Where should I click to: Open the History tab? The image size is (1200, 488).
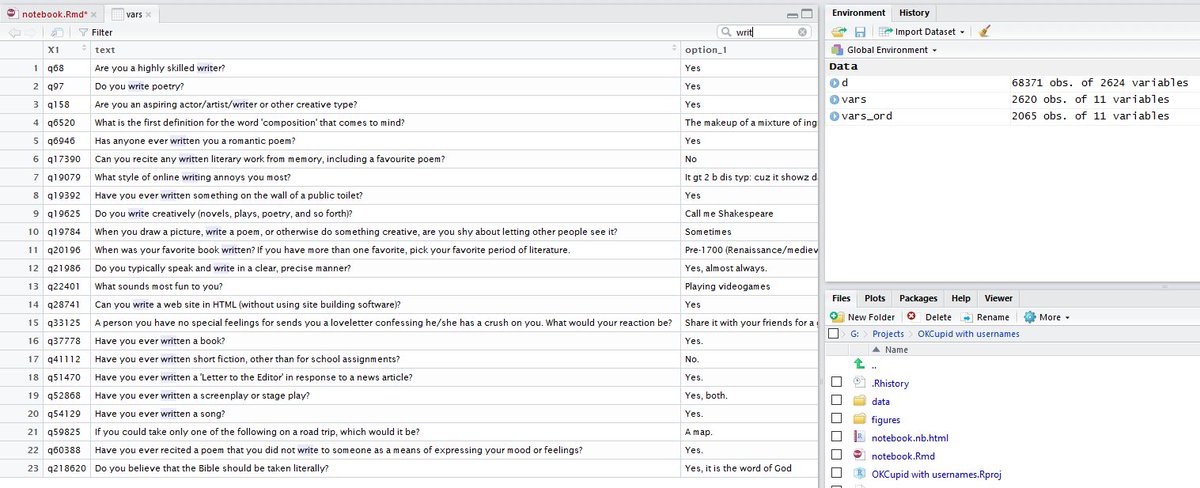coord(914,13)
